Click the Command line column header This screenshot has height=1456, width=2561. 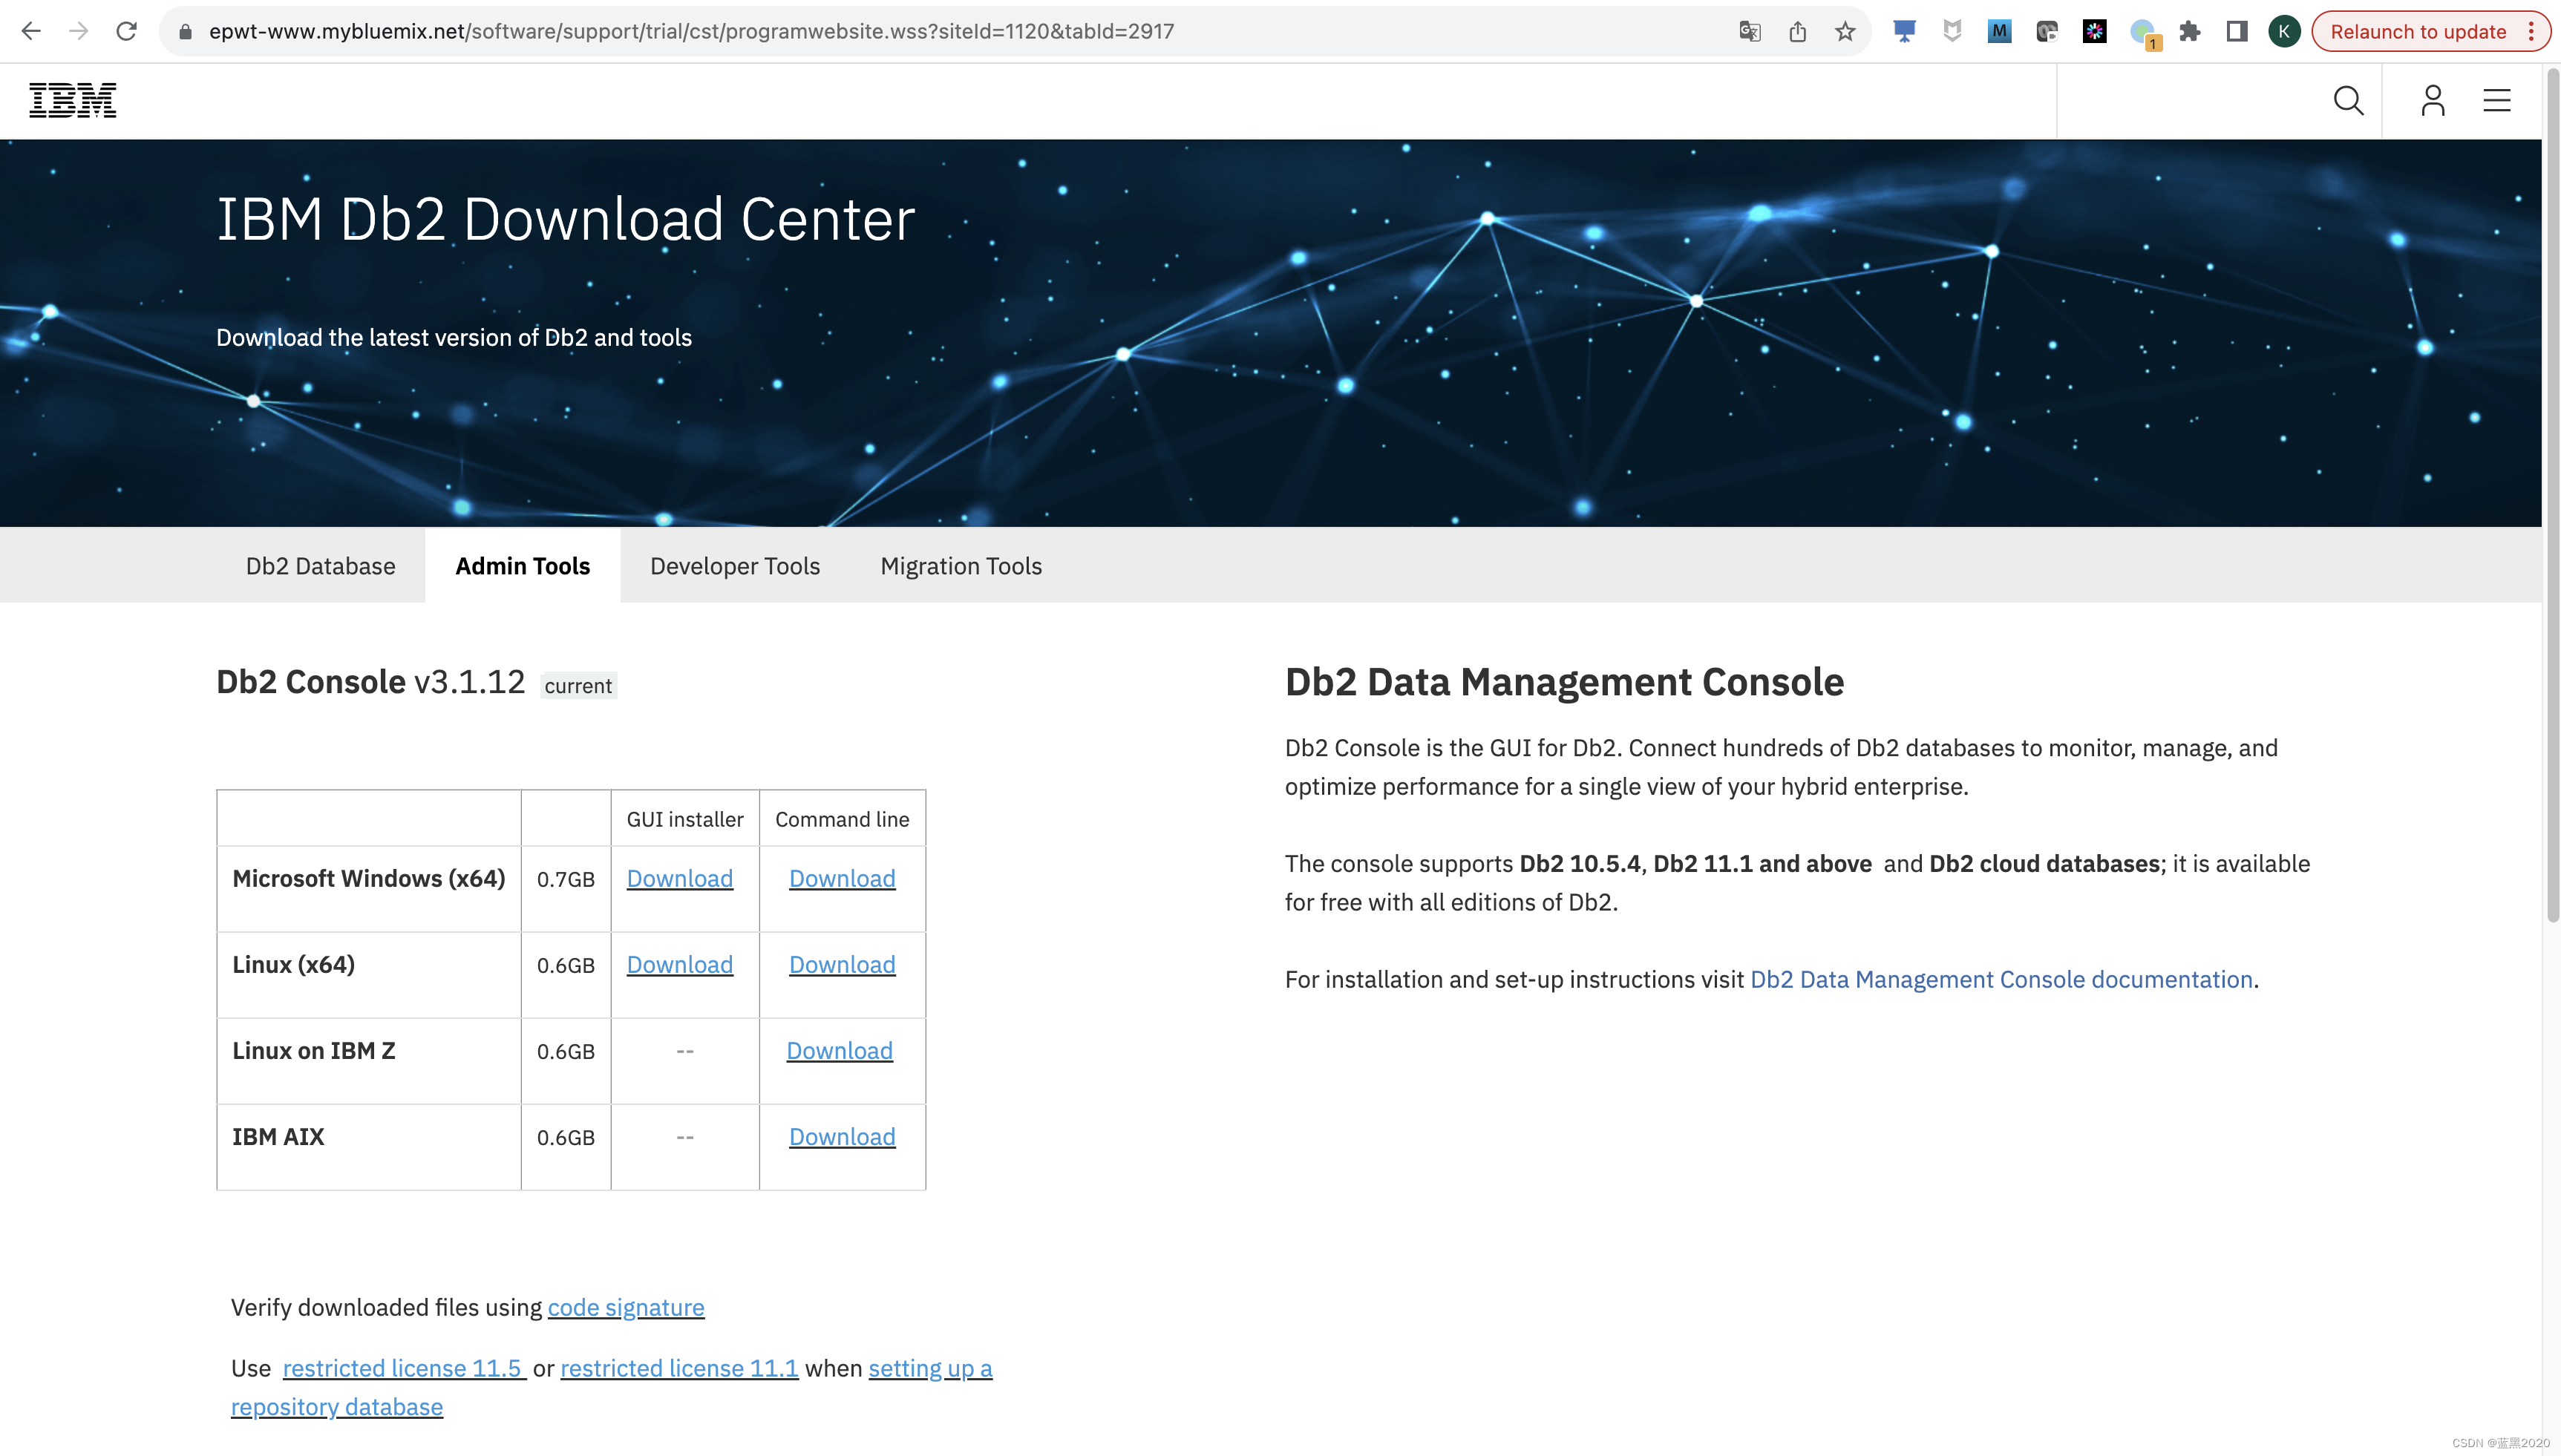click(842, 819)
